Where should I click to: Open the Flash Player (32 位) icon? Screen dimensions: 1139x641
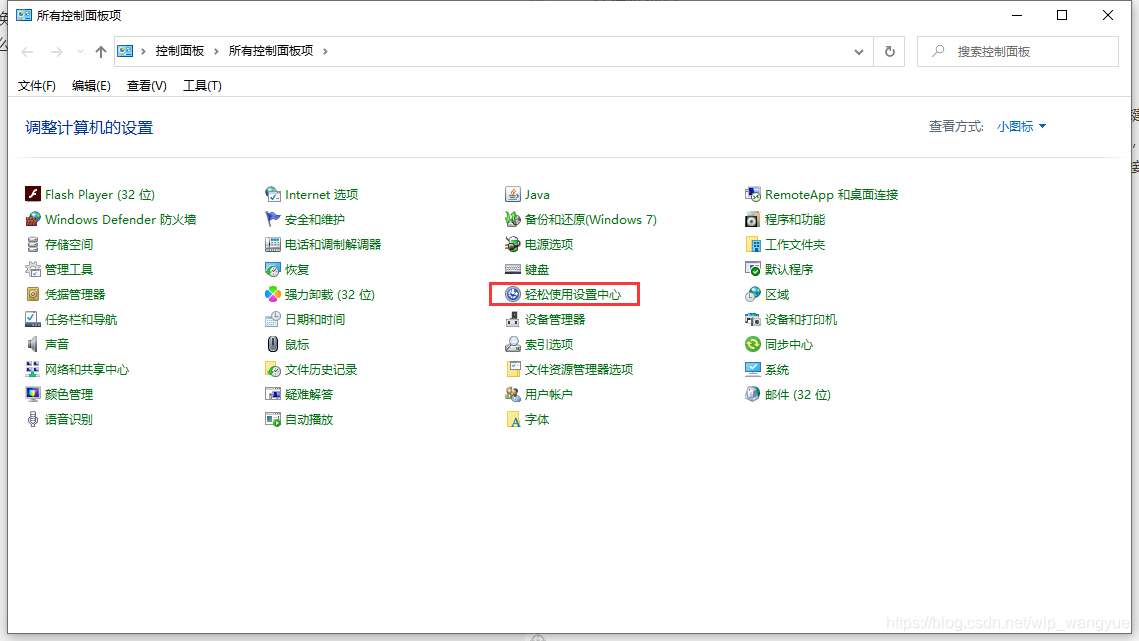33,194
